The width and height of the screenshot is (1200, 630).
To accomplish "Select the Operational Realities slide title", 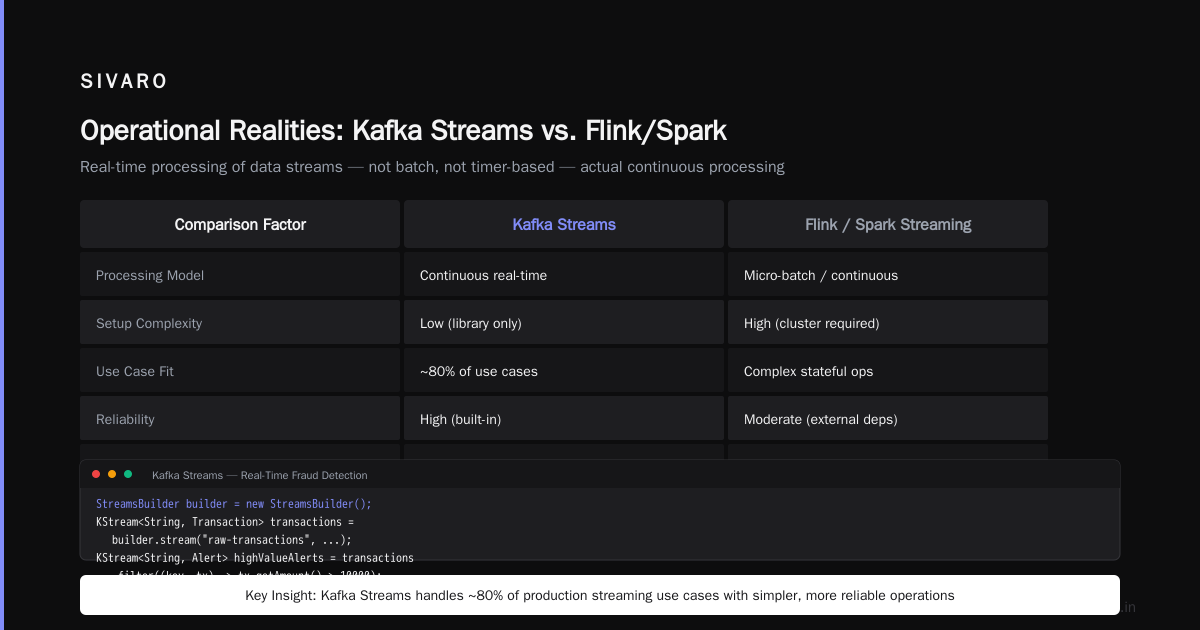I will pyautogui.click(x=403, y=130).
